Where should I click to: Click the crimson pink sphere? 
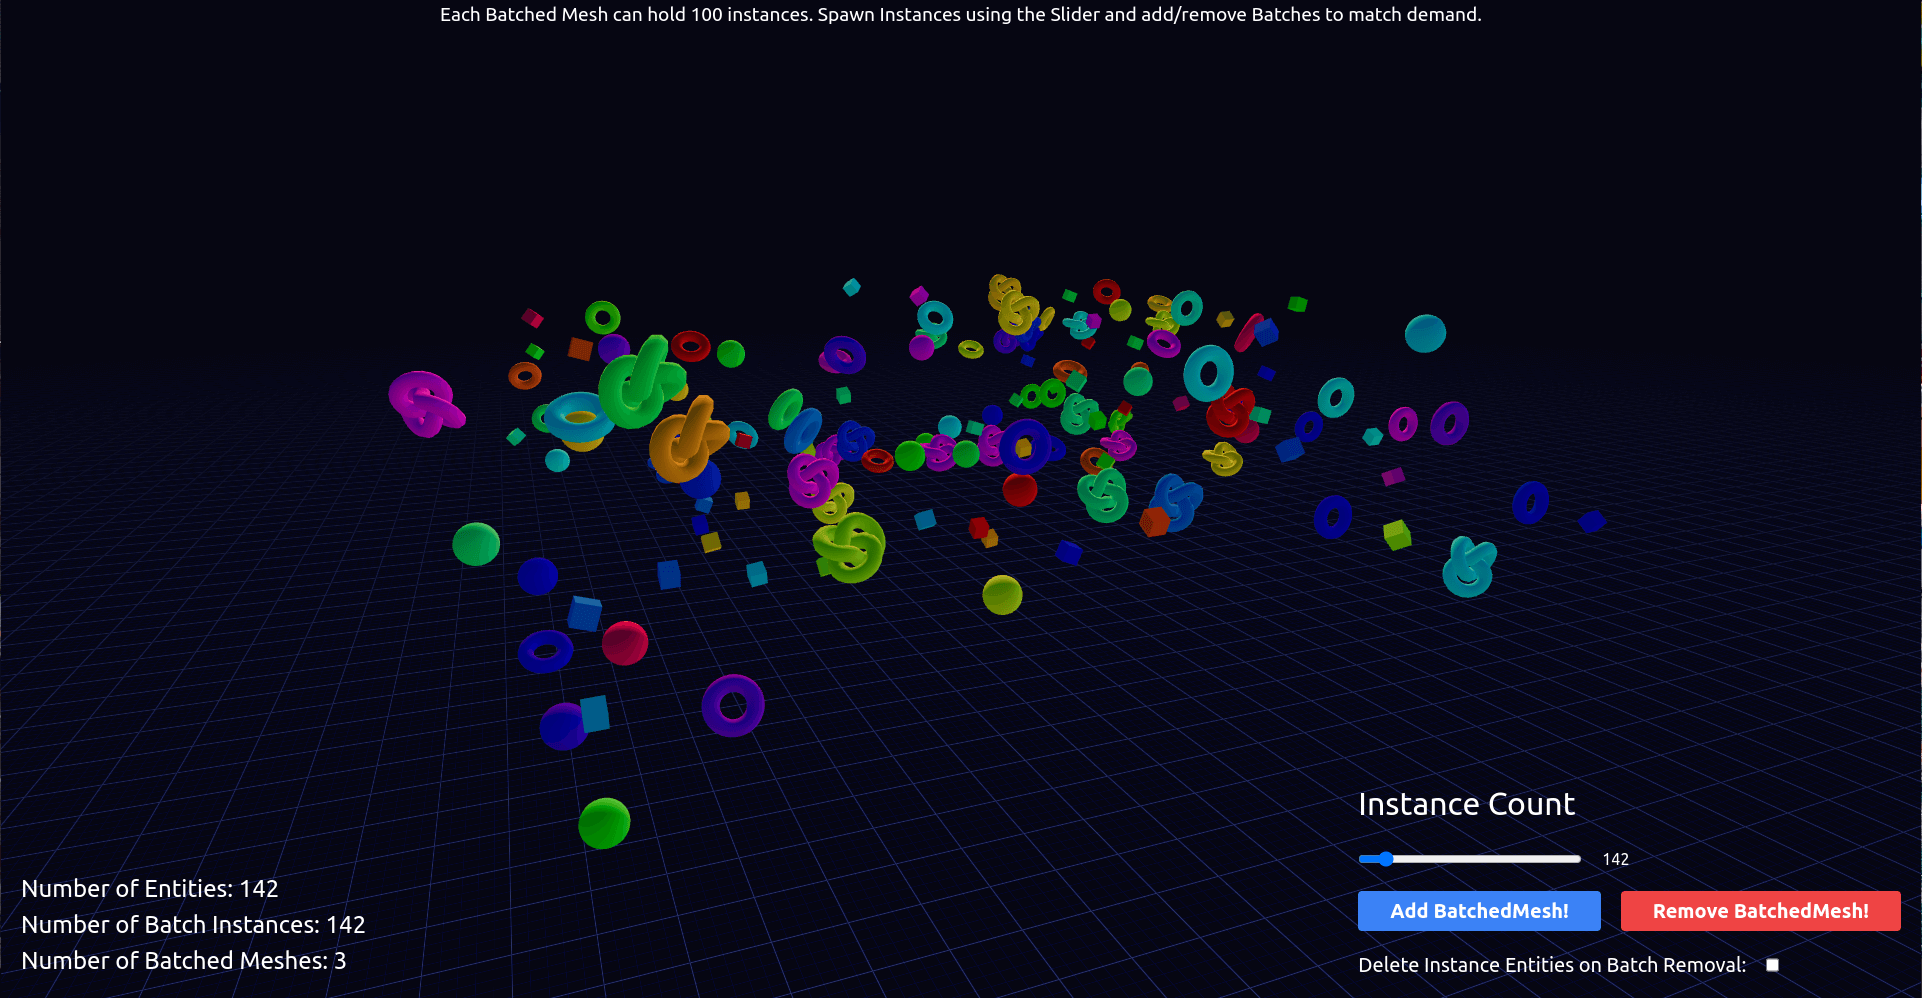point(625,643)
